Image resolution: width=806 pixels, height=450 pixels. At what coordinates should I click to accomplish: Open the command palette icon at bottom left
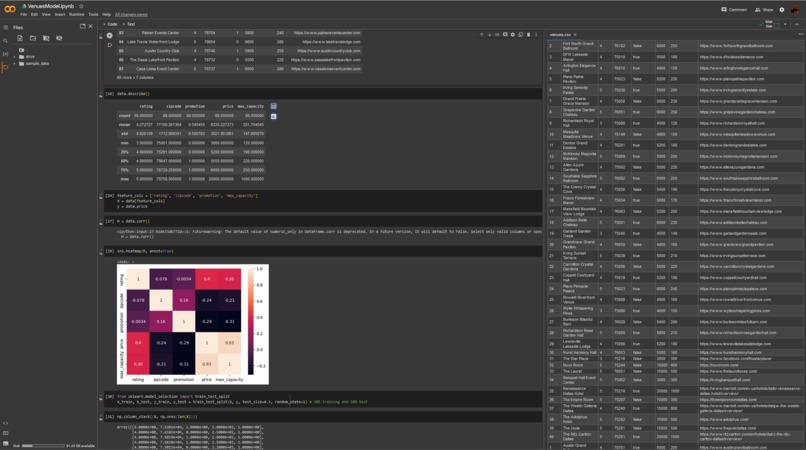tap(6, 433)
